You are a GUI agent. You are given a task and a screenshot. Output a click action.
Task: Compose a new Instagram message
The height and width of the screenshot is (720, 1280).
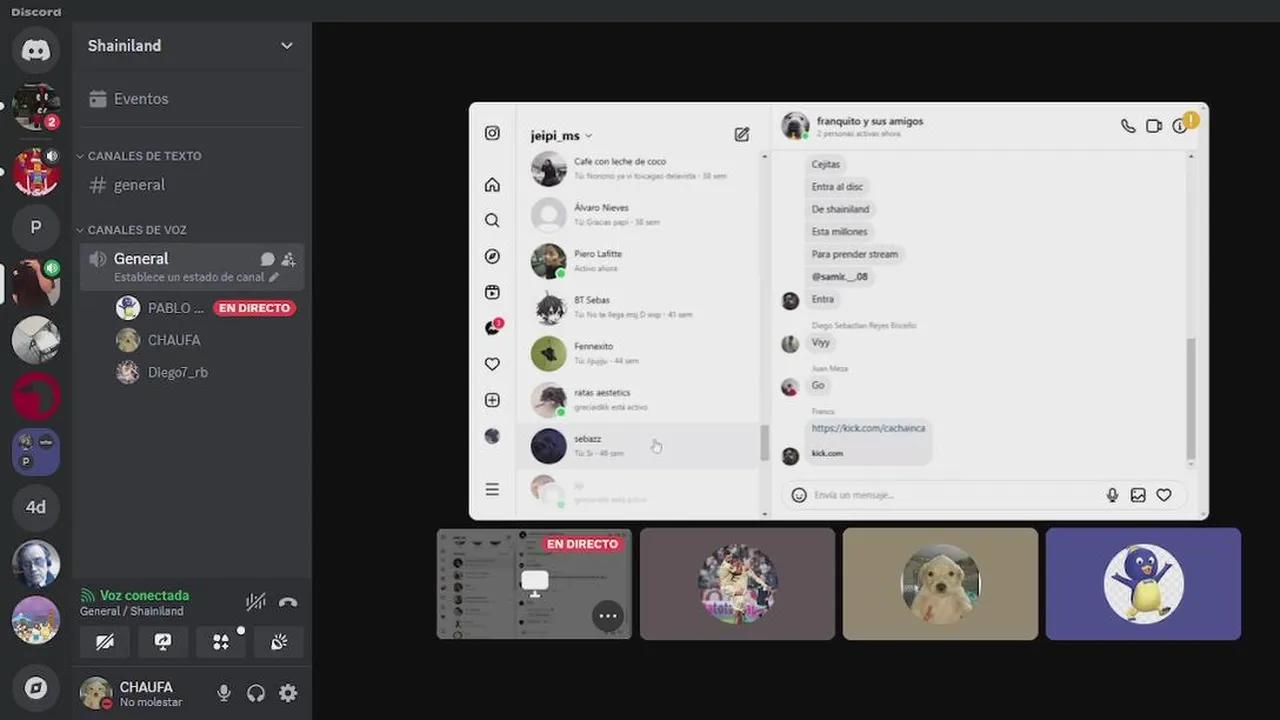point(742,134)
